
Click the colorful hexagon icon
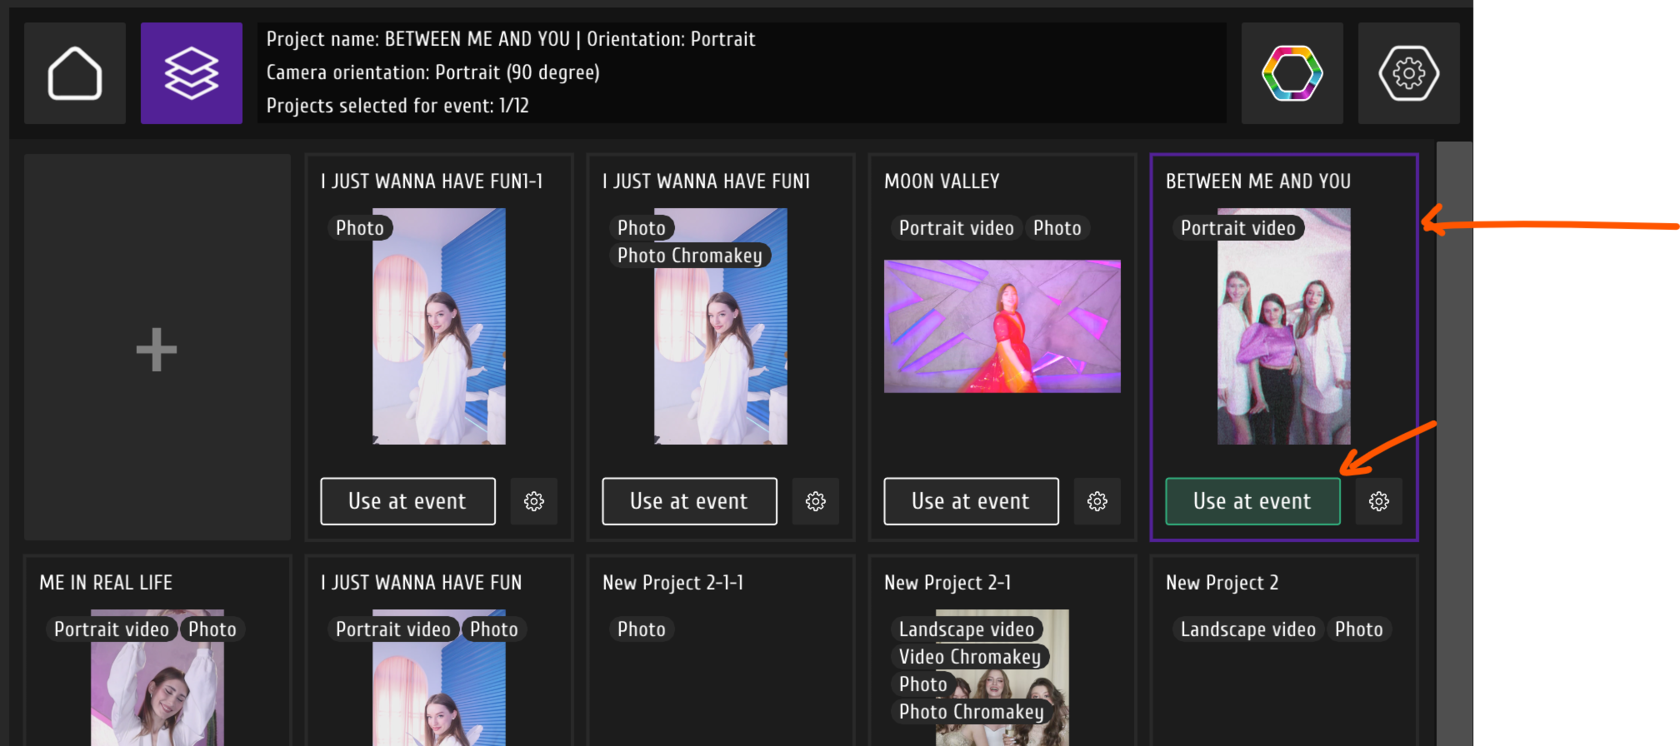1292,73
